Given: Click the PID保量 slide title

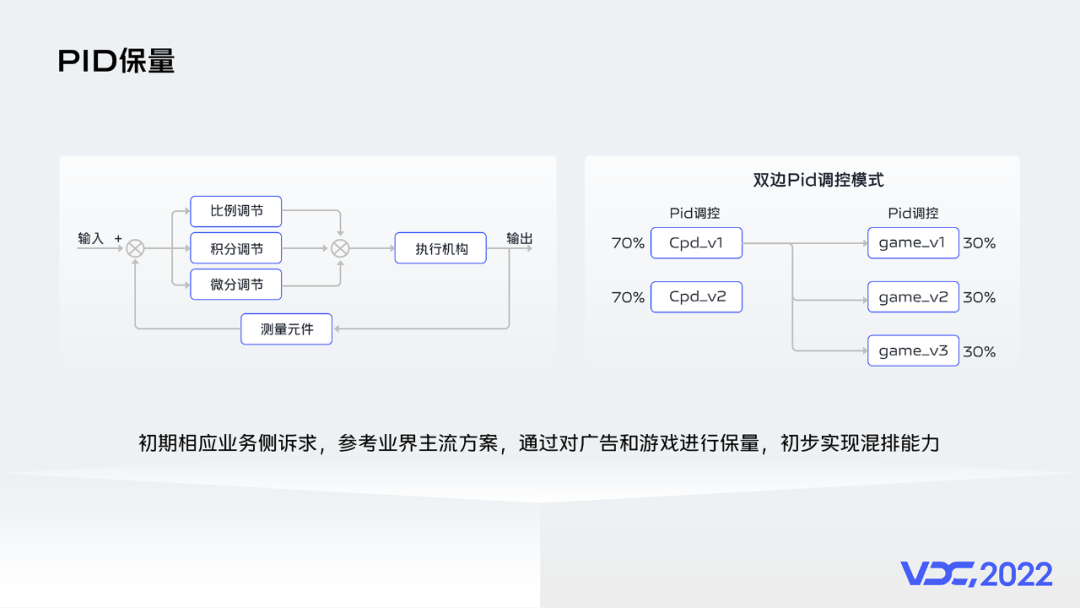Looking at the screenshot, I should pyautogui.click(x=116, y=62).
